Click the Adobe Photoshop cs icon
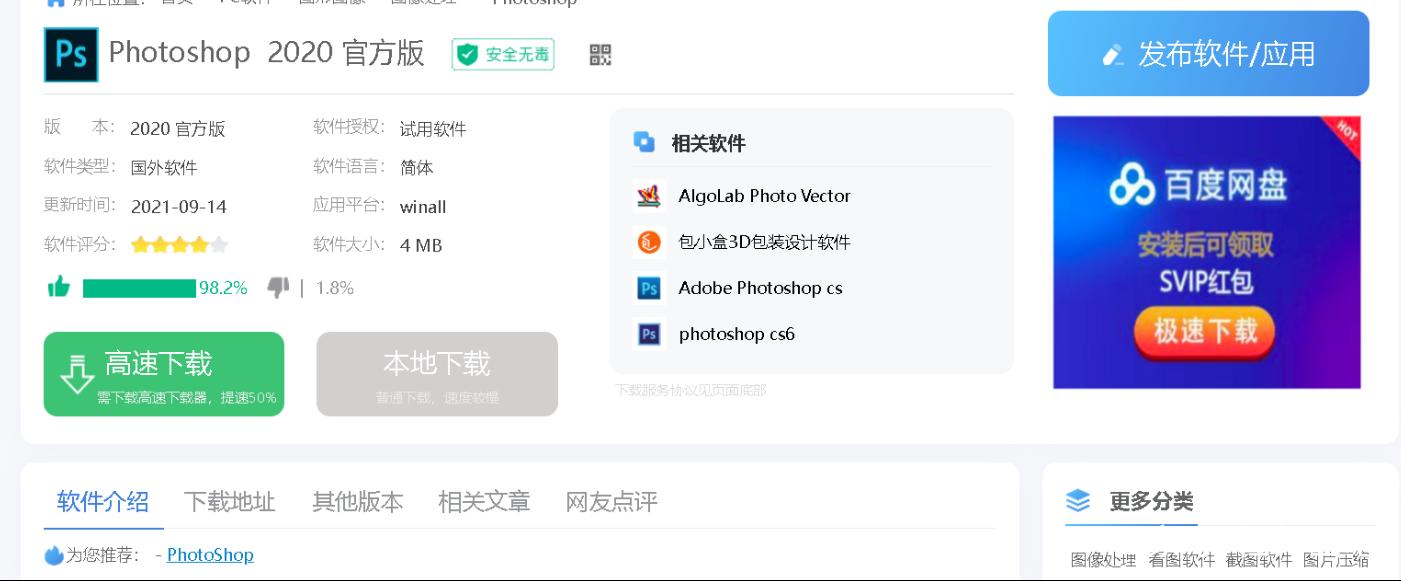Image resolution: width=1401 pixels, height=581 pixels. tap(649, 288)
